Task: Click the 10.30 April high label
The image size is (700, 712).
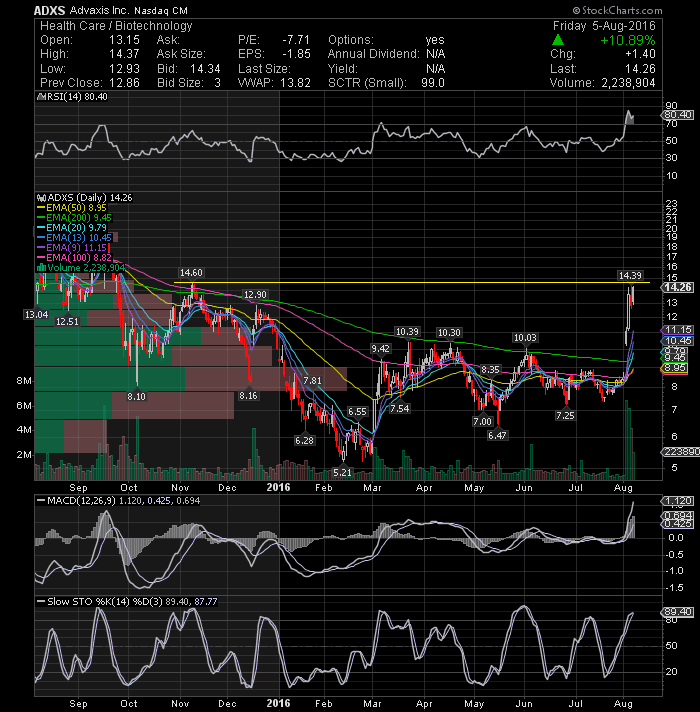Action: (x=449, y=333)
